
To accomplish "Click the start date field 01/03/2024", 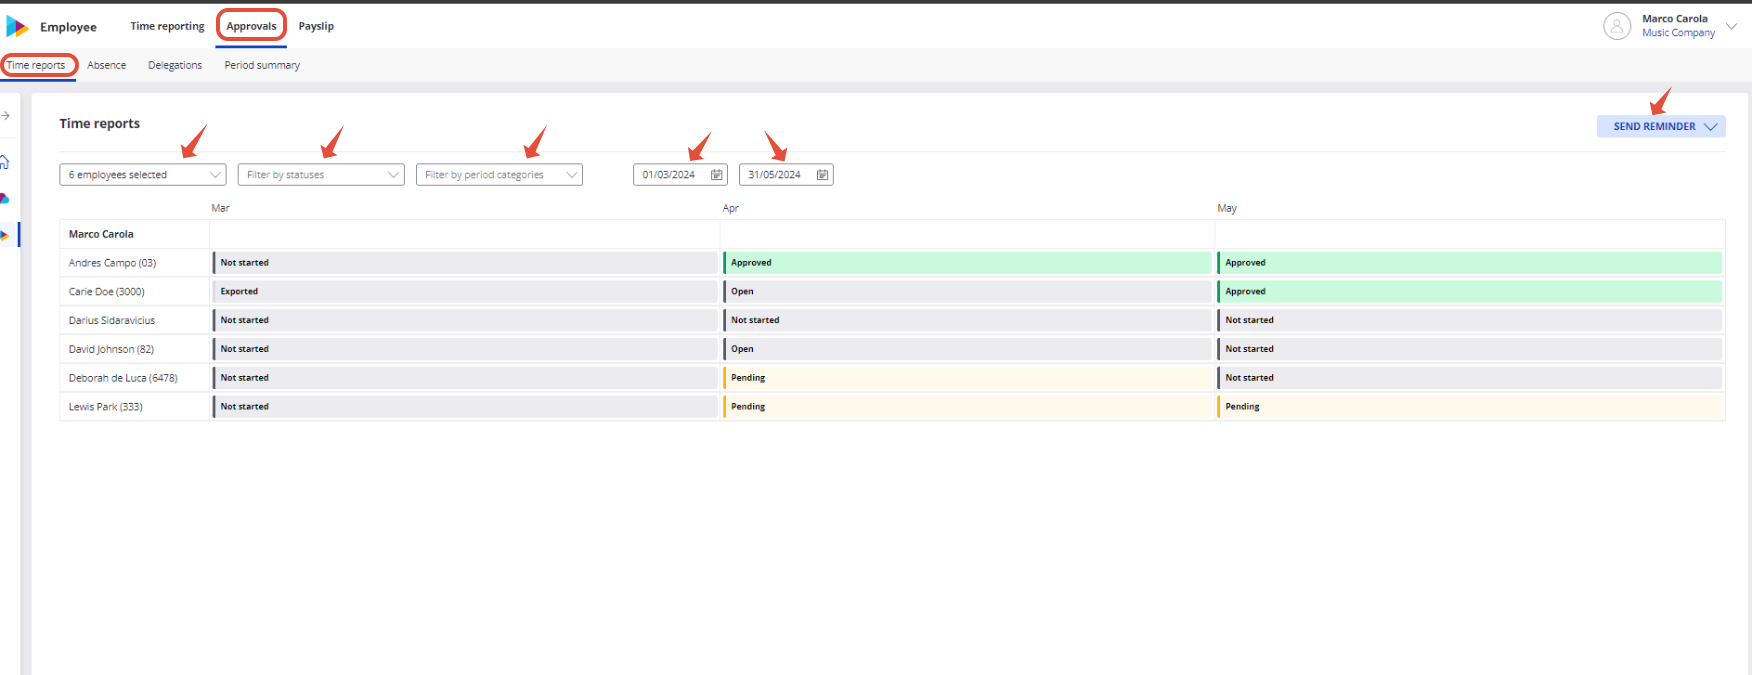I will click(x=680, y=175).
